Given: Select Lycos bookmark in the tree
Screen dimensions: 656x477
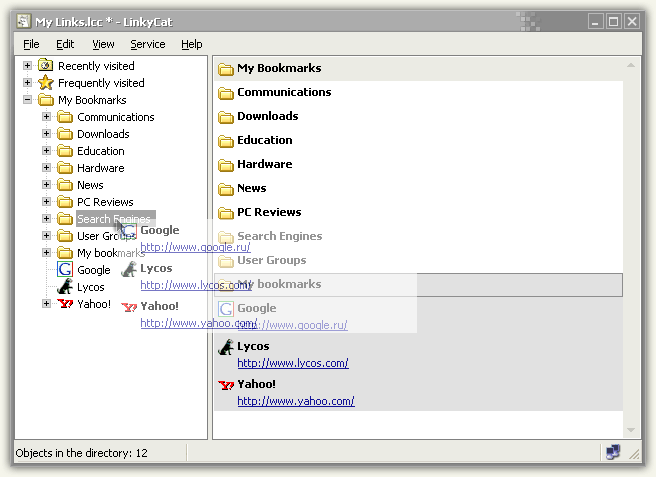Looking at the screenshot, I should (x=91, y=287).
